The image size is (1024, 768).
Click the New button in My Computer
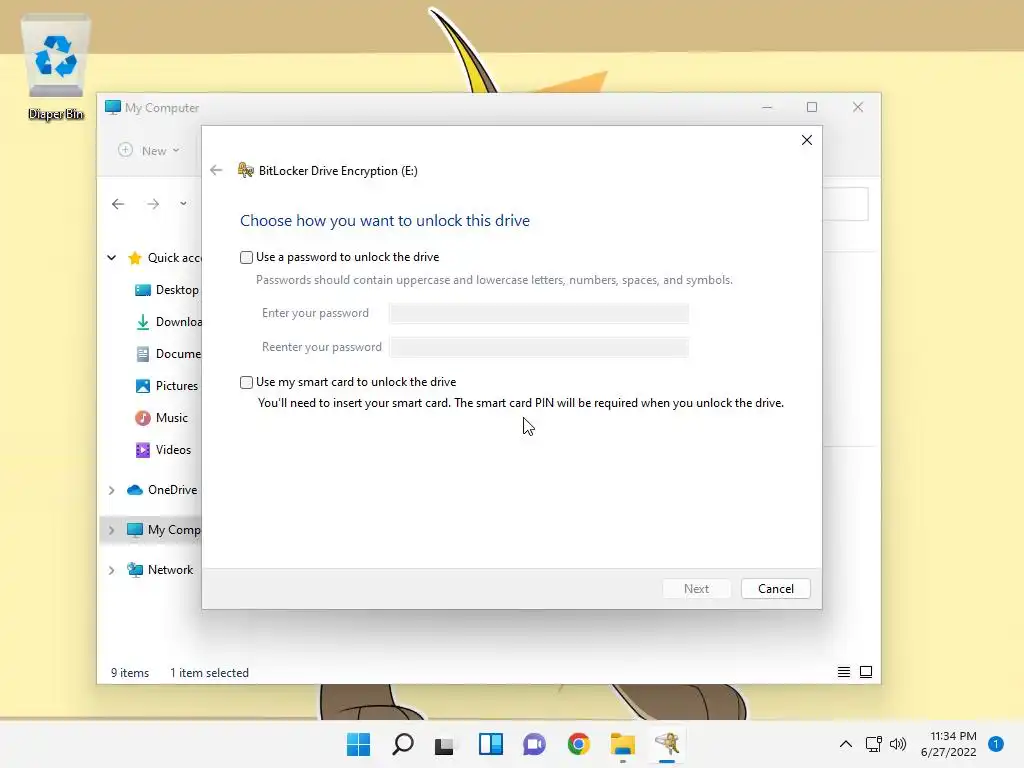click(x=149, y=150)
